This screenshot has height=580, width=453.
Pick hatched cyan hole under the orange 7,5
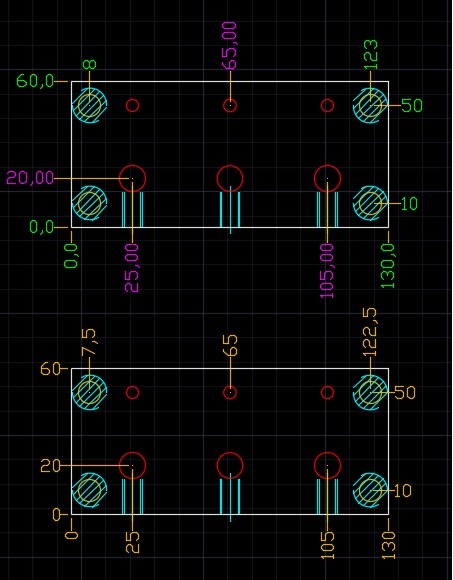point(89,392)
